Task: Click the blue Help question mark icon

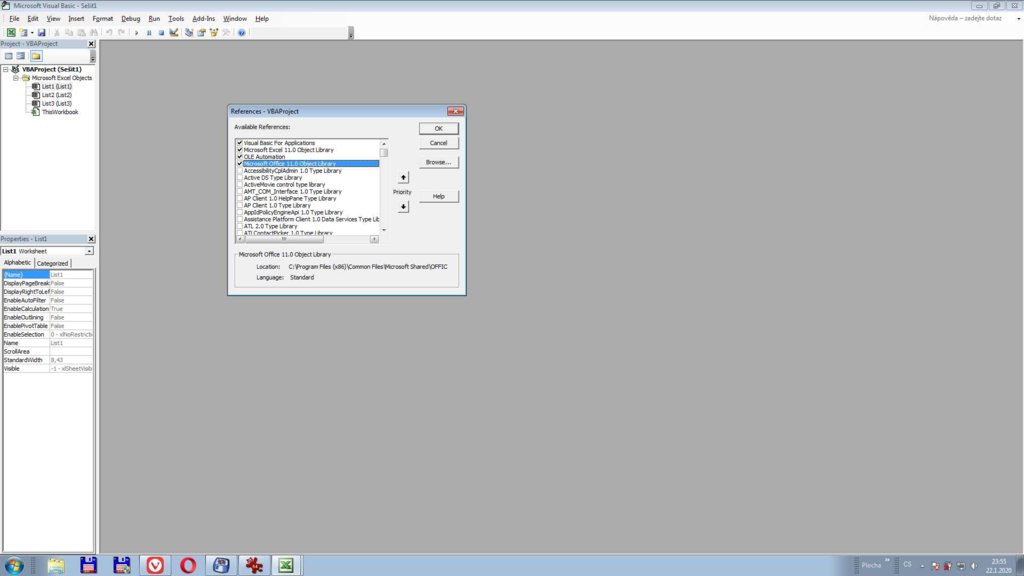Action: 242,32
